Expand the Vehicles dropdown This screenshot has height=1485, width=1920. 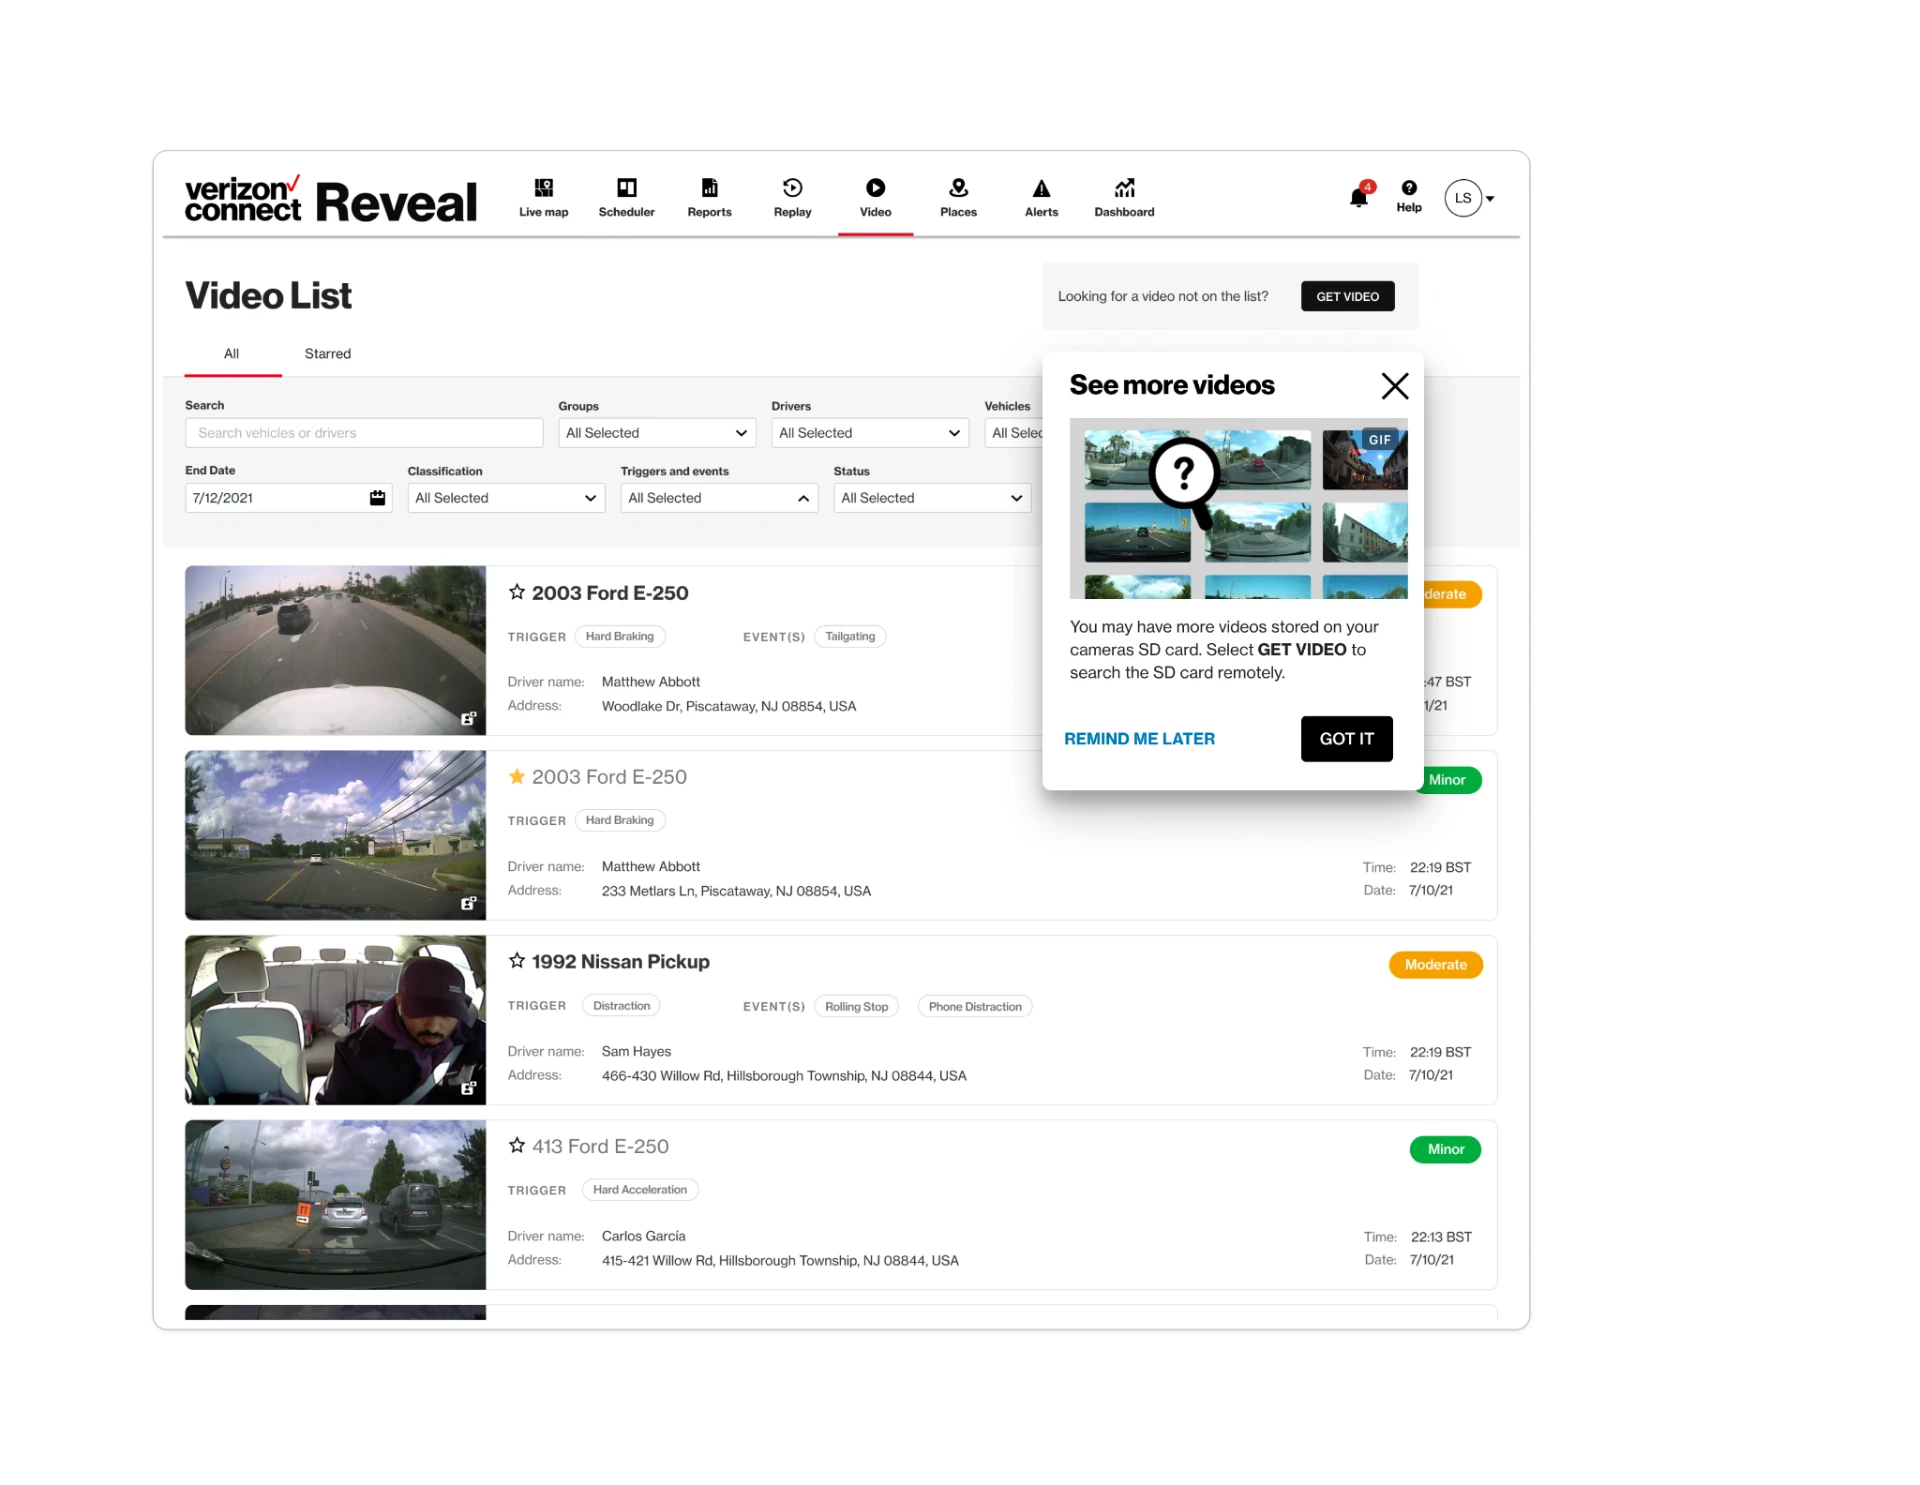(1013, 433)
